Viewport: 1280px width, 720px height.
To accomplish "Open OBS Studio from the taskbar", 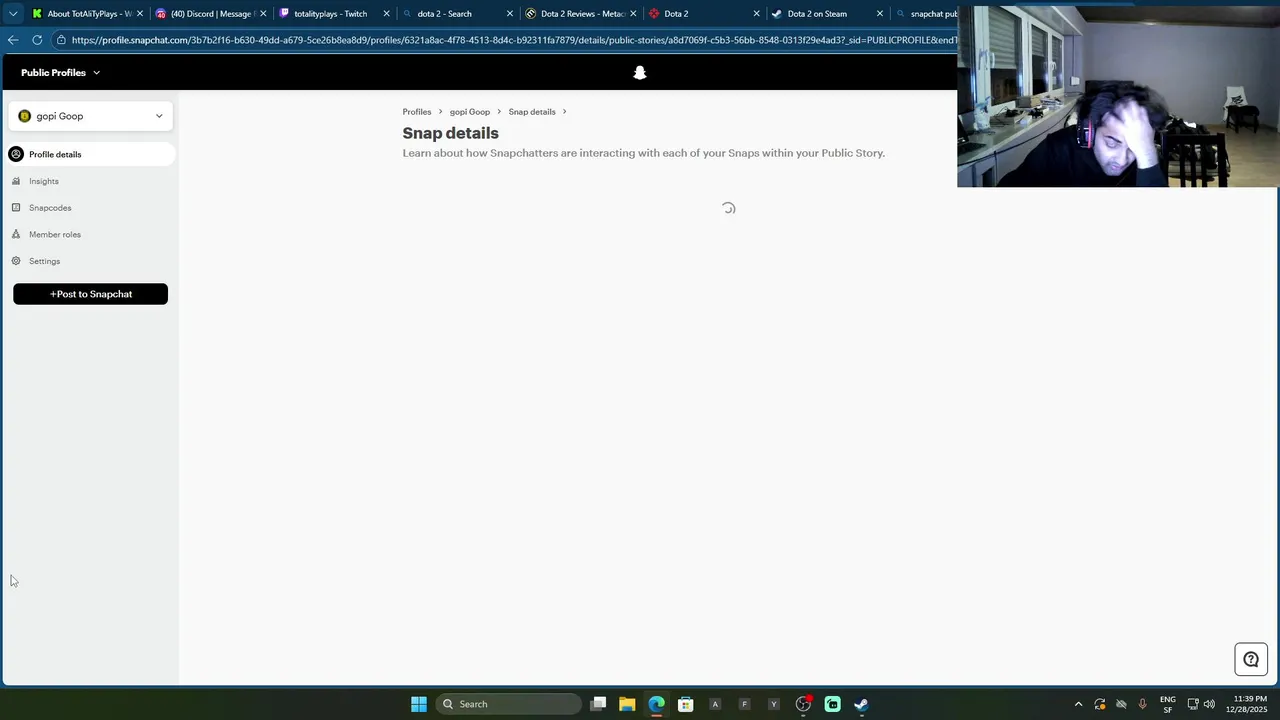I will pyautogui.click(x=803, y=704).
